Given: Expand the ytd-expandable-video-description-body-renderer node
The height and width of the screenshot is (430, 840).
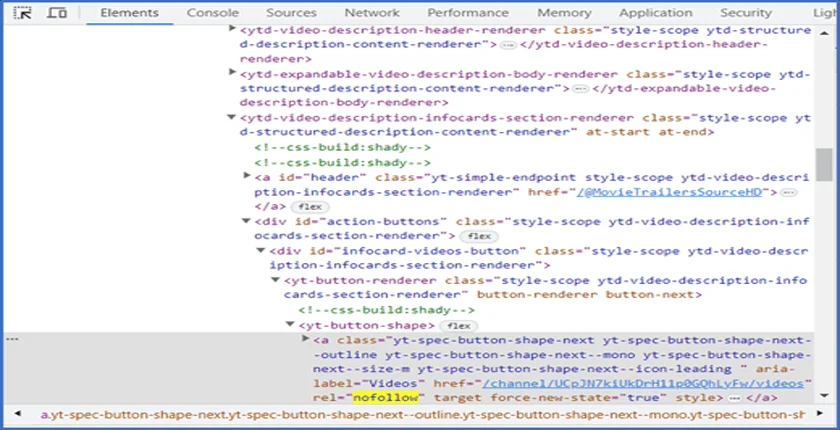Looking at the screenshot, I should click(232, 72).
